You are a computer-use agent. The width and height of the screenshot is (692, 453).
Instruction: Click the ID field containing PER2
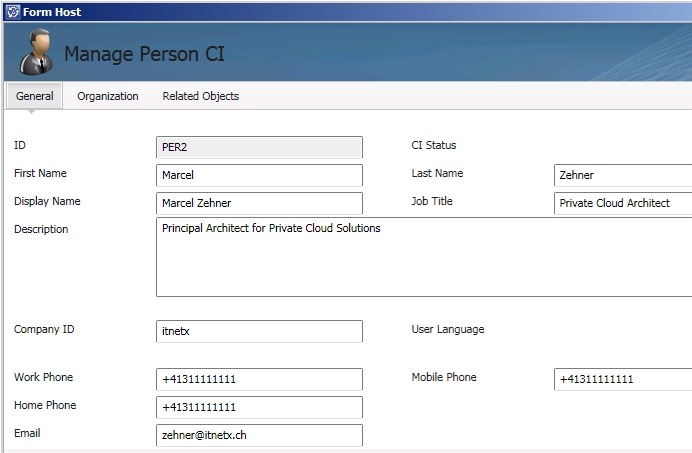259,147
